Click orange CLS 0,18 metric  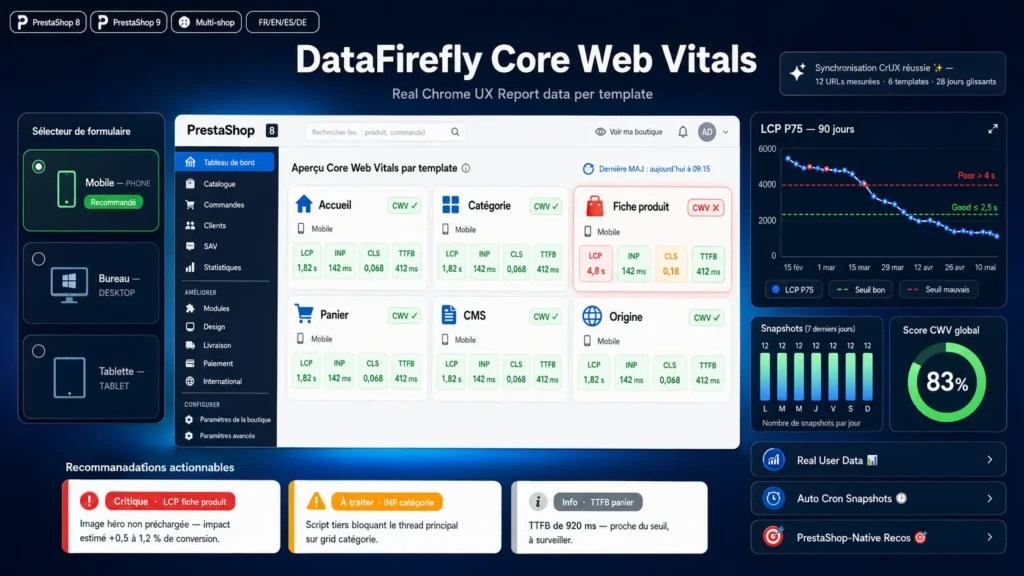671,263
